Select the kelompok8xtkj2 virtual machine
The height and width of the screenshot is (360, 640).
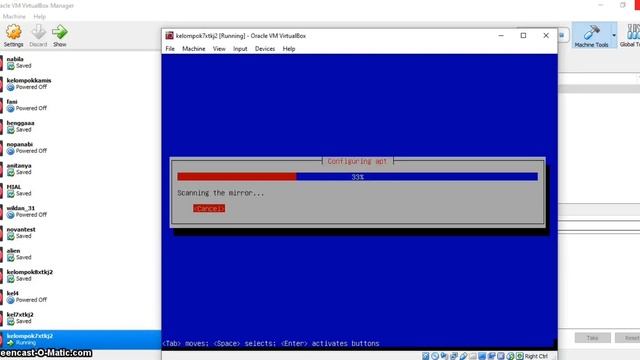click(x=80, y=275)
